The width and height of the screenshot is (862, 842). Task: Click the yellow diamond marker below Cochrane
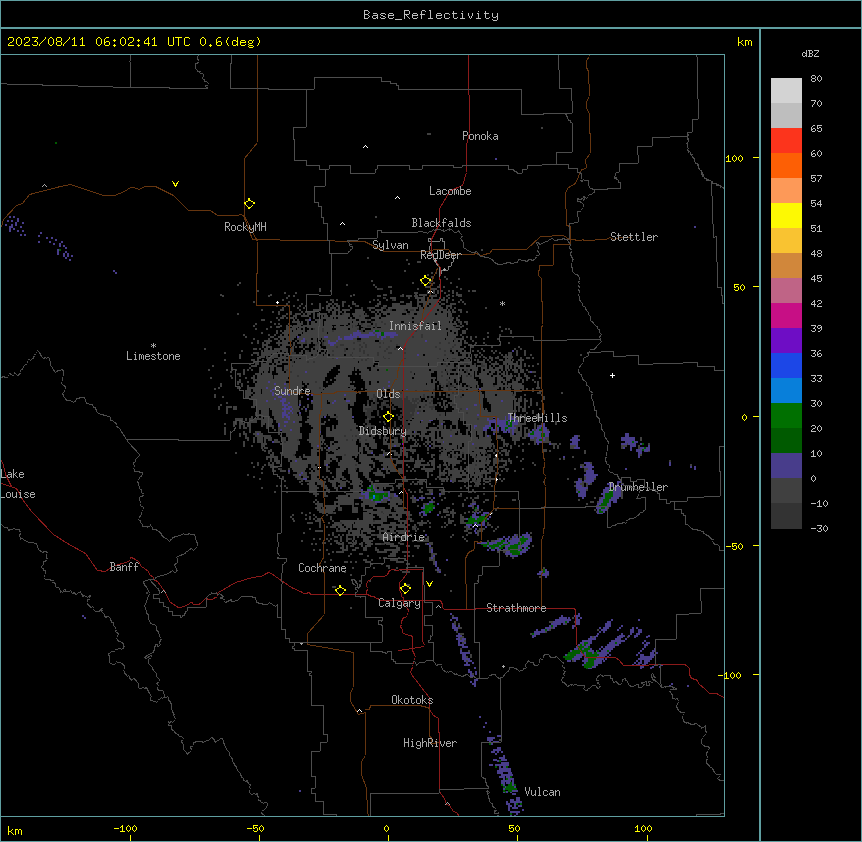[x=340, y=590]
